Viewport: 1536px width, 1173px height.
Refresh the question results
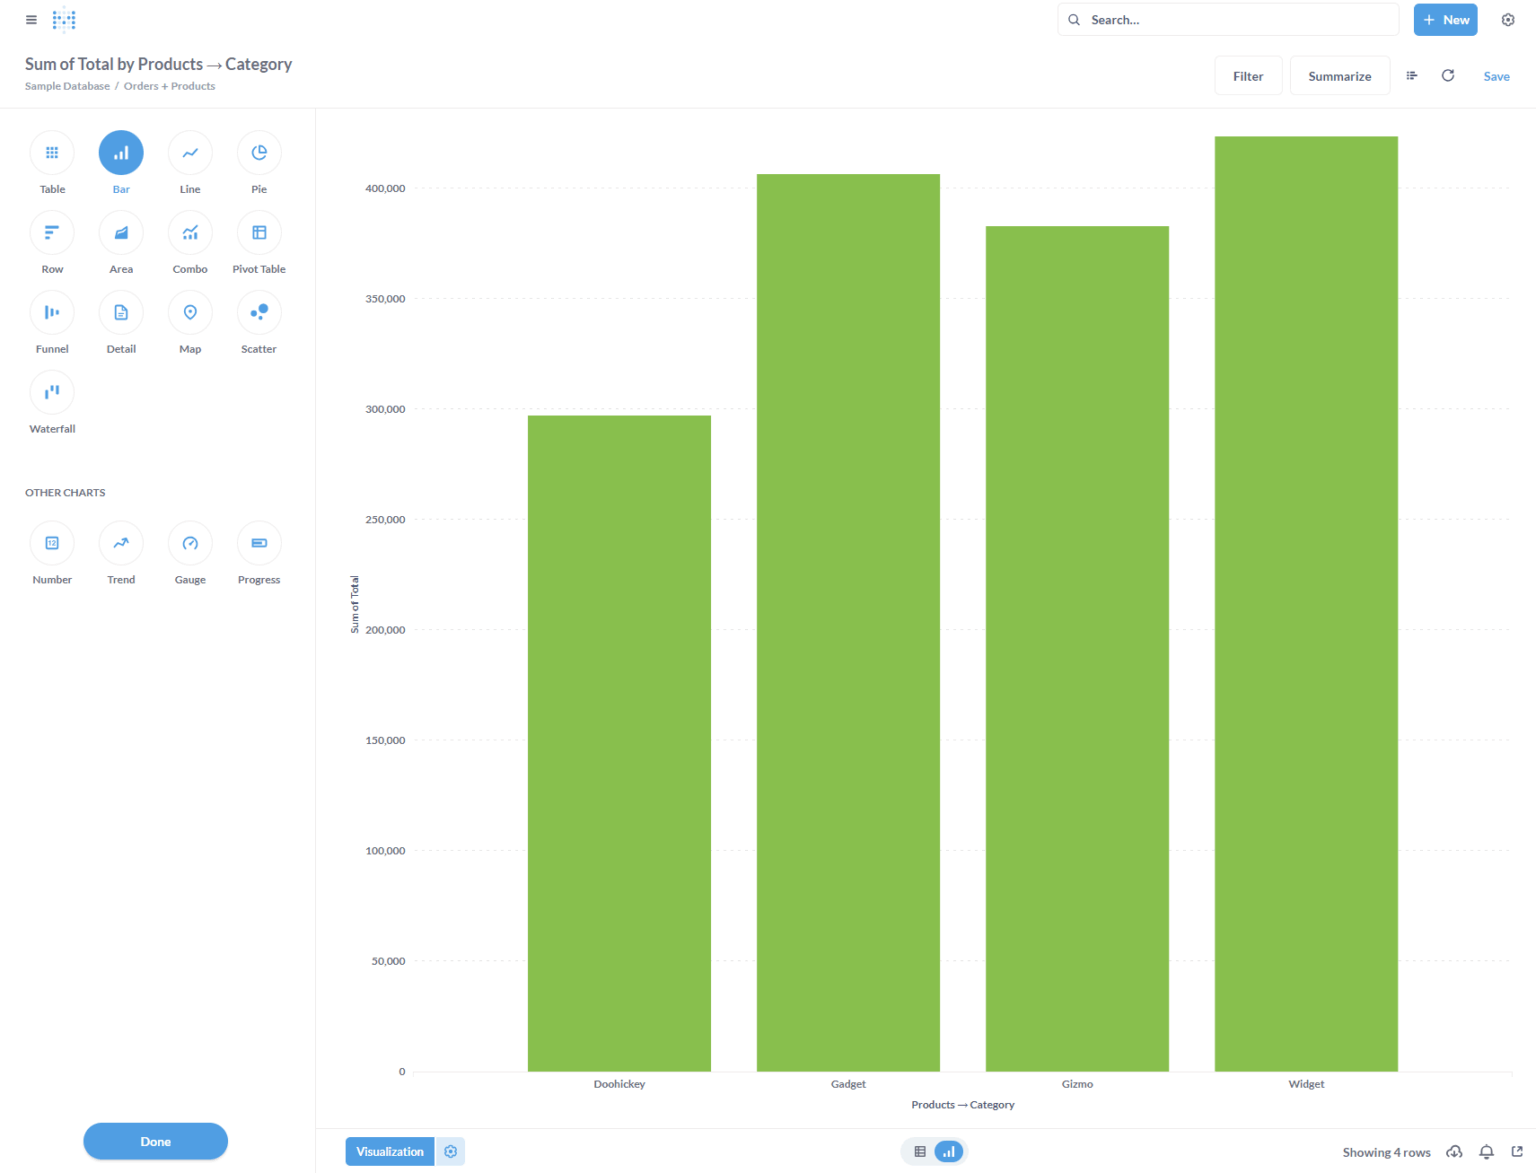[1447, 75]
